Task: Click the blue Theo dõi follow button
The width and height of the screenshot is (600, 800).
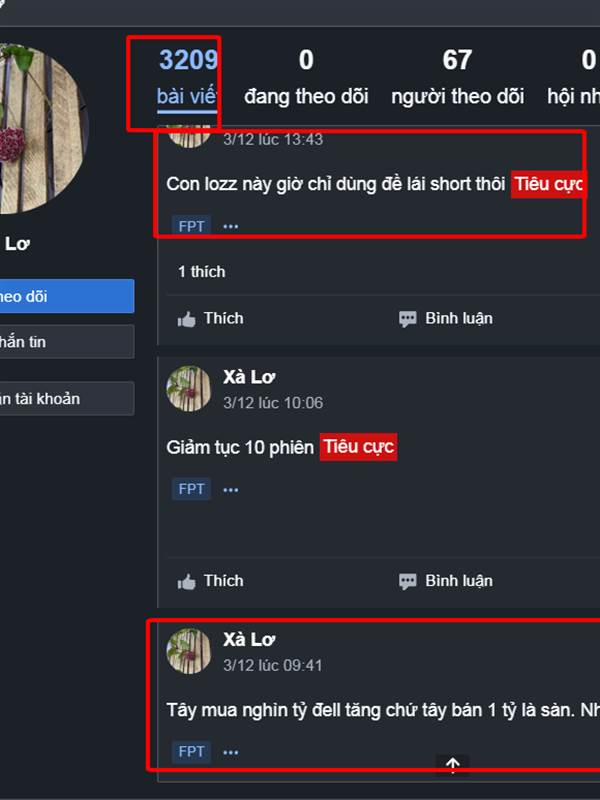Action: (66, 296)
